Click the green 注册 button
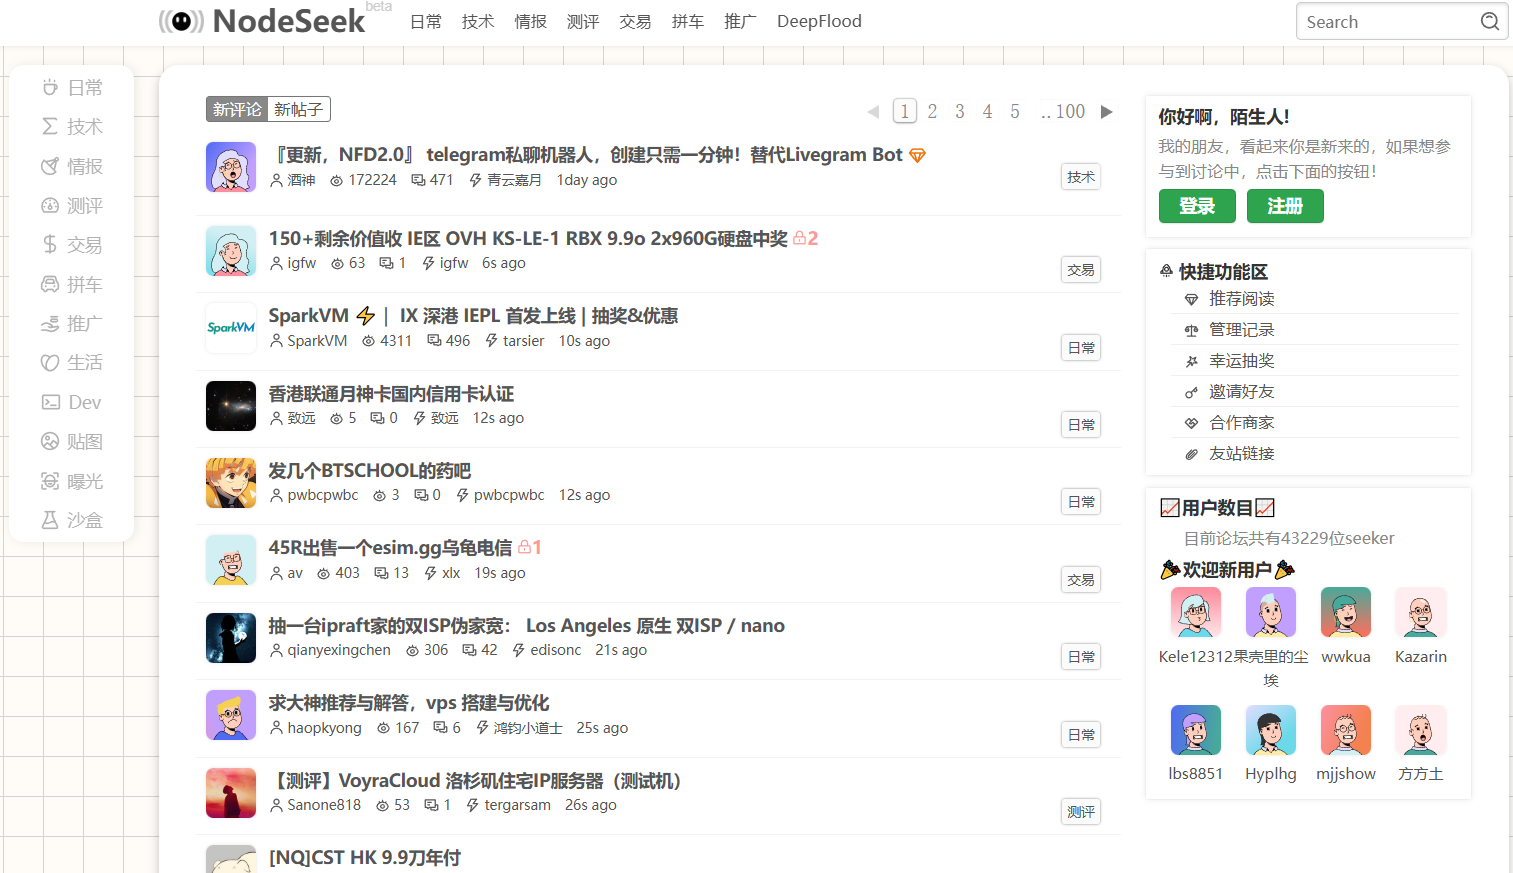This screenshot has height=873, width=1513. click(x=1285, y=206)
